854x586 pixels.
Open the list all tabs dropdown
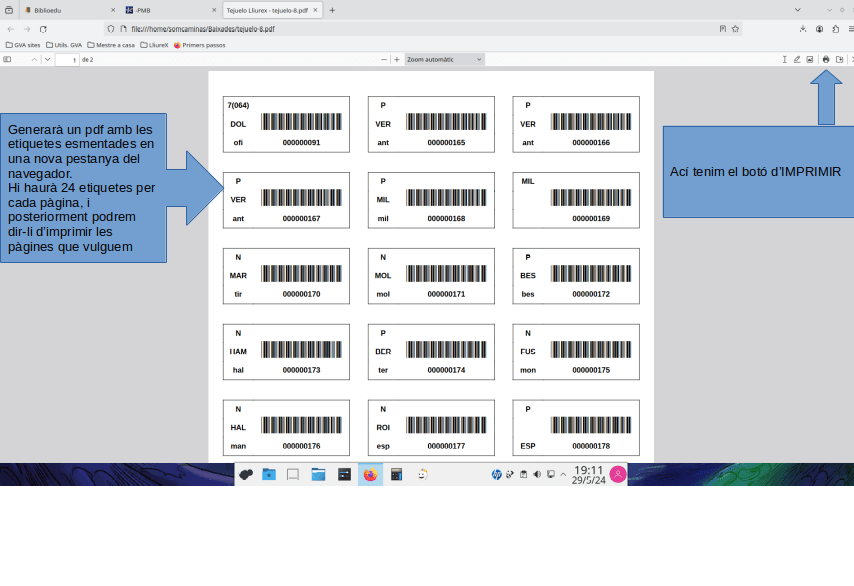point(797,10)
